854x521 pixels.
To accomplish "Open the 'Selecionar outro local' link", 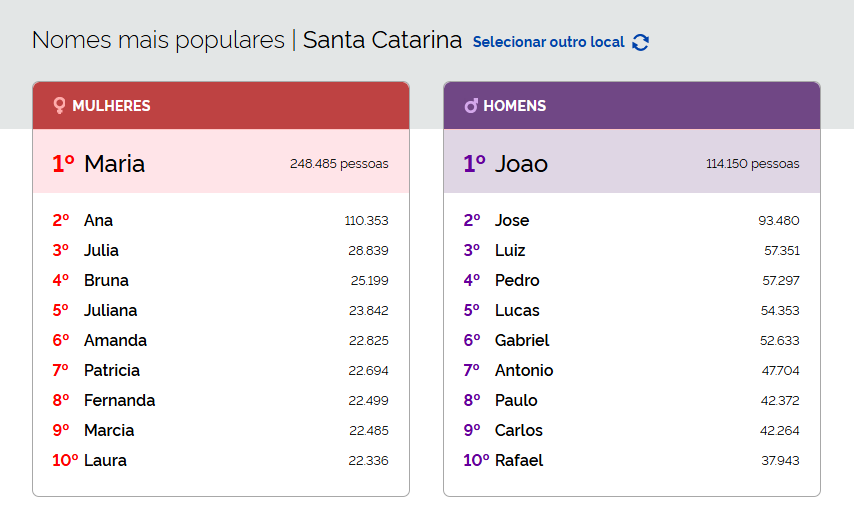I will coord(548,42).
